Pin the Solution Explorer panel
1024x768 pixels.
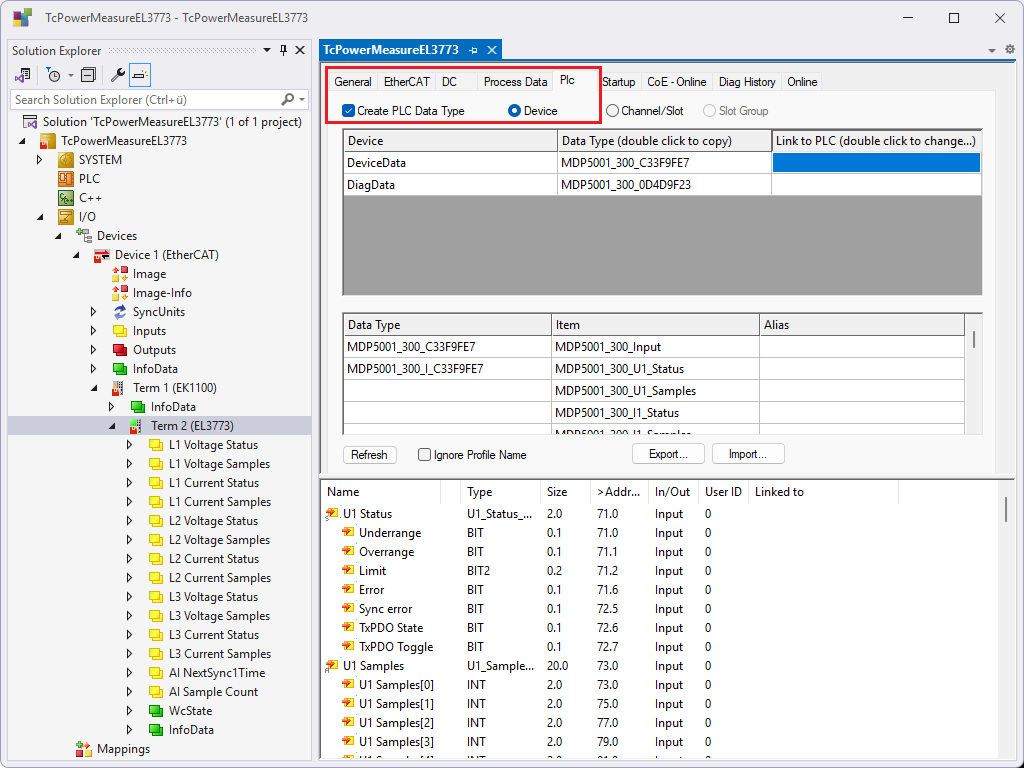(x=283, y=50)
